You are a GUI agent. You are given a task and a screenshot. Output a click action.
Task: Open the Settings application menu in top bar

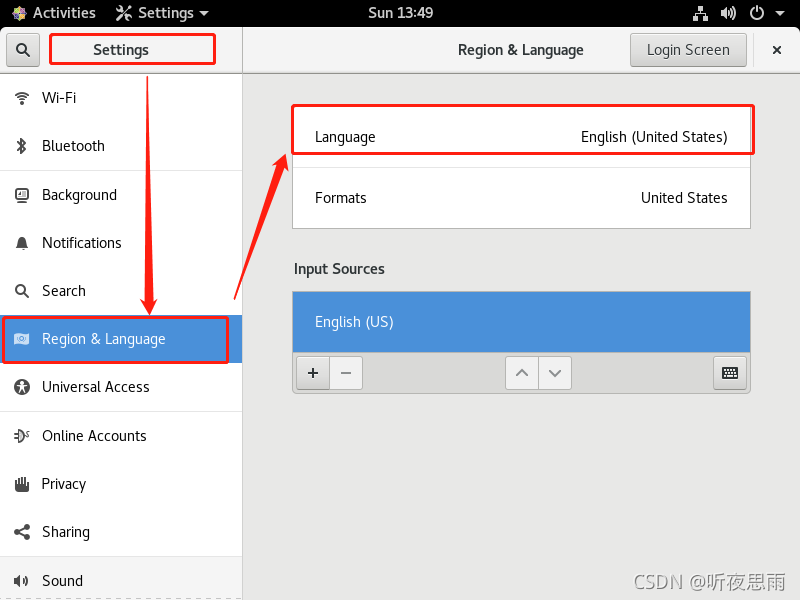click(x=162, y=13)
